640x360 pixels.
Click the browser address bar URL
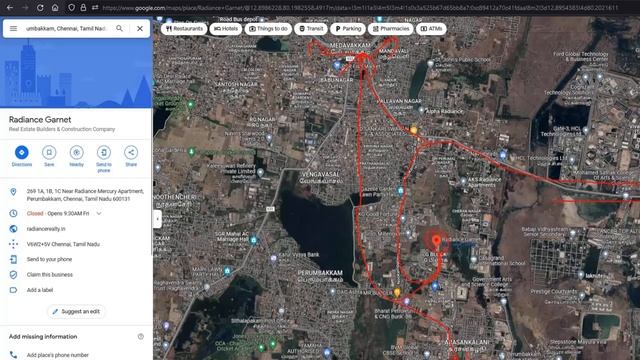tap(360, 7)
